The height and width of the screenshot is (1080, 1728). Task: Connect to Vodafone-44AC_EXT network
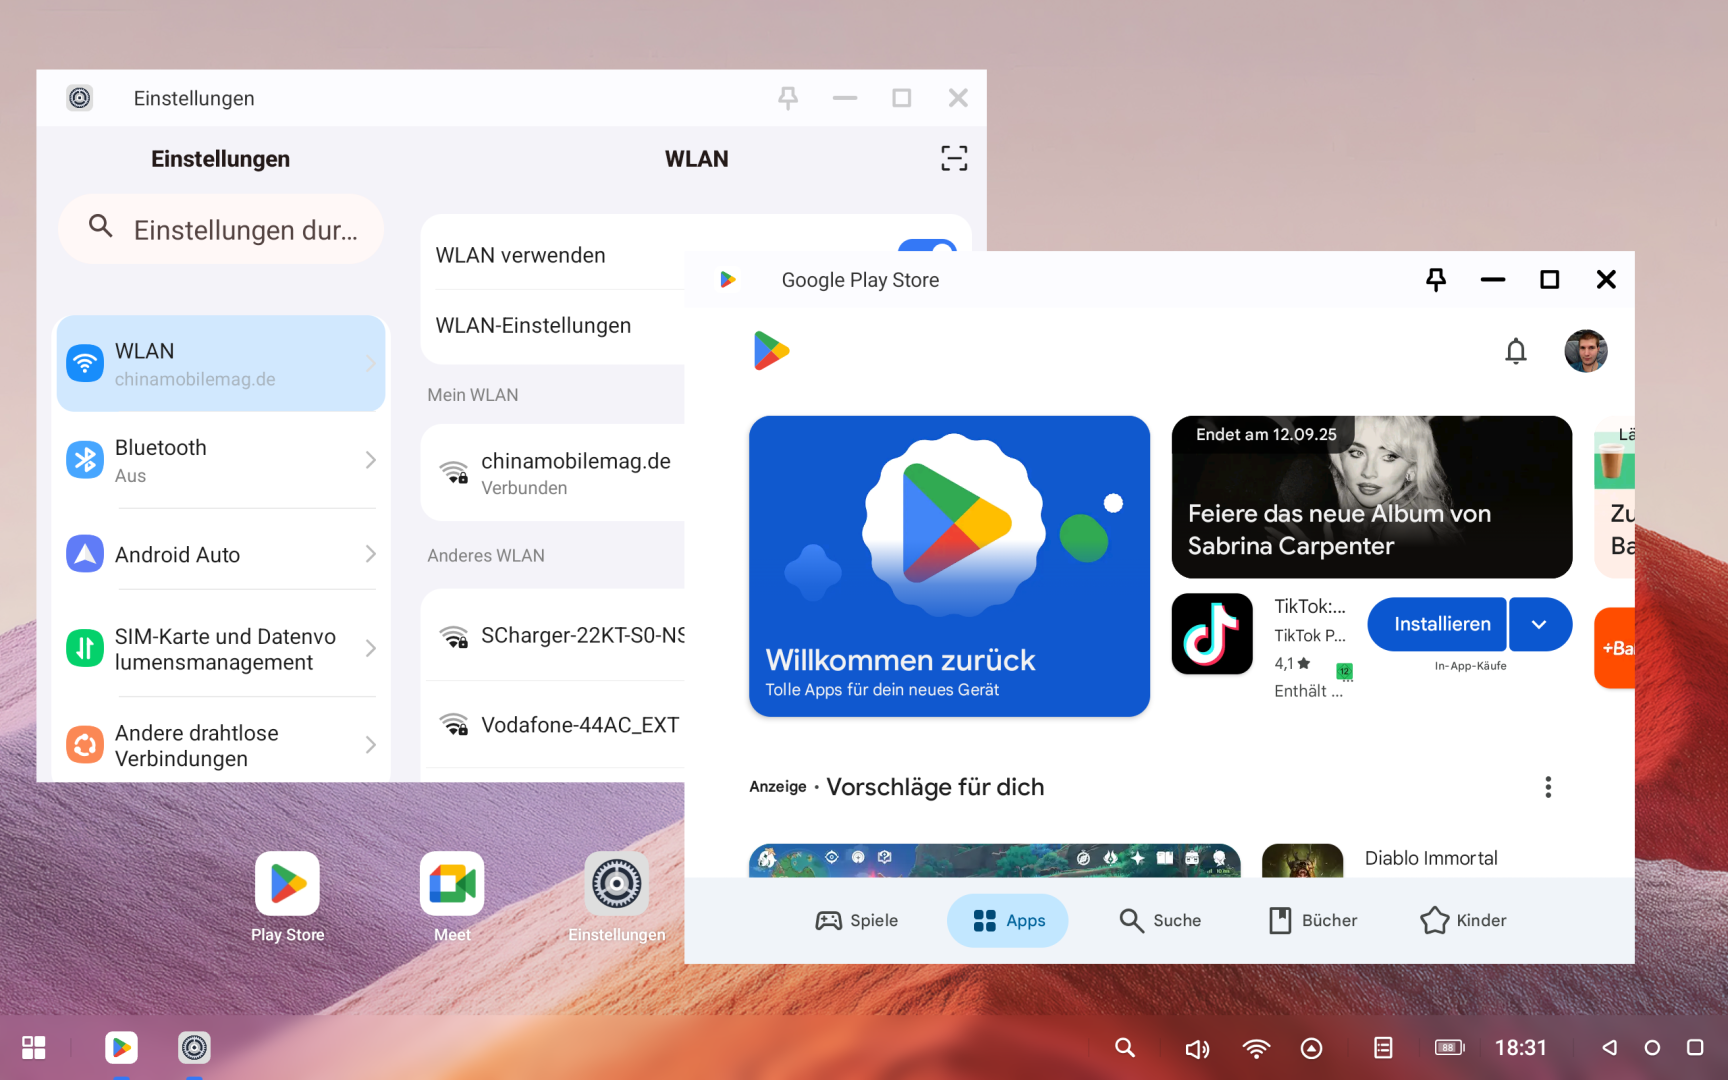click(554, 725)
